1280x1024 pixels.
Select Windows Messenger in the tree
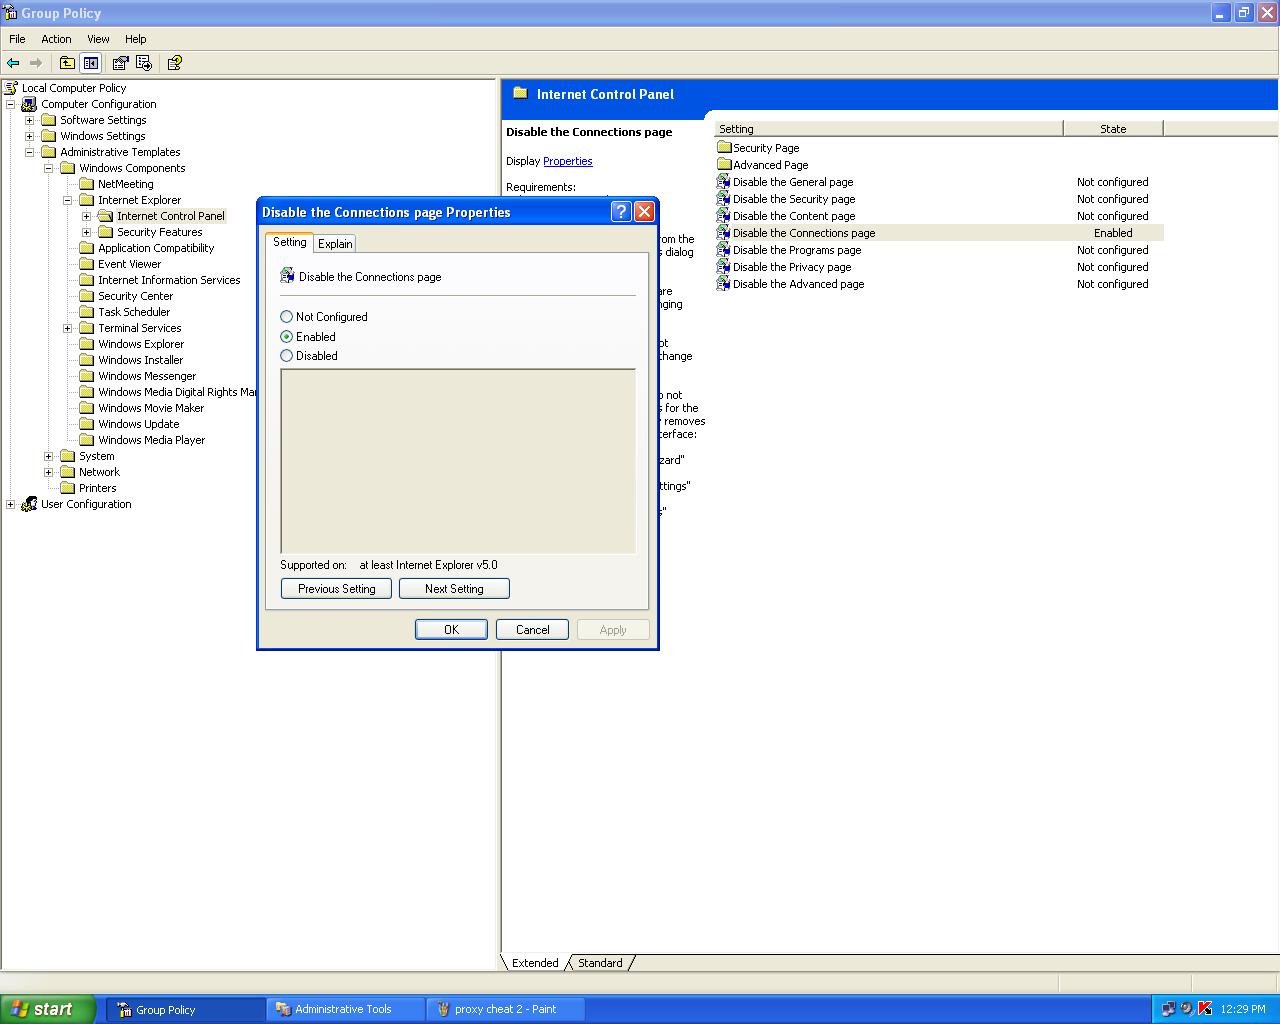click(x=147, y=376)
